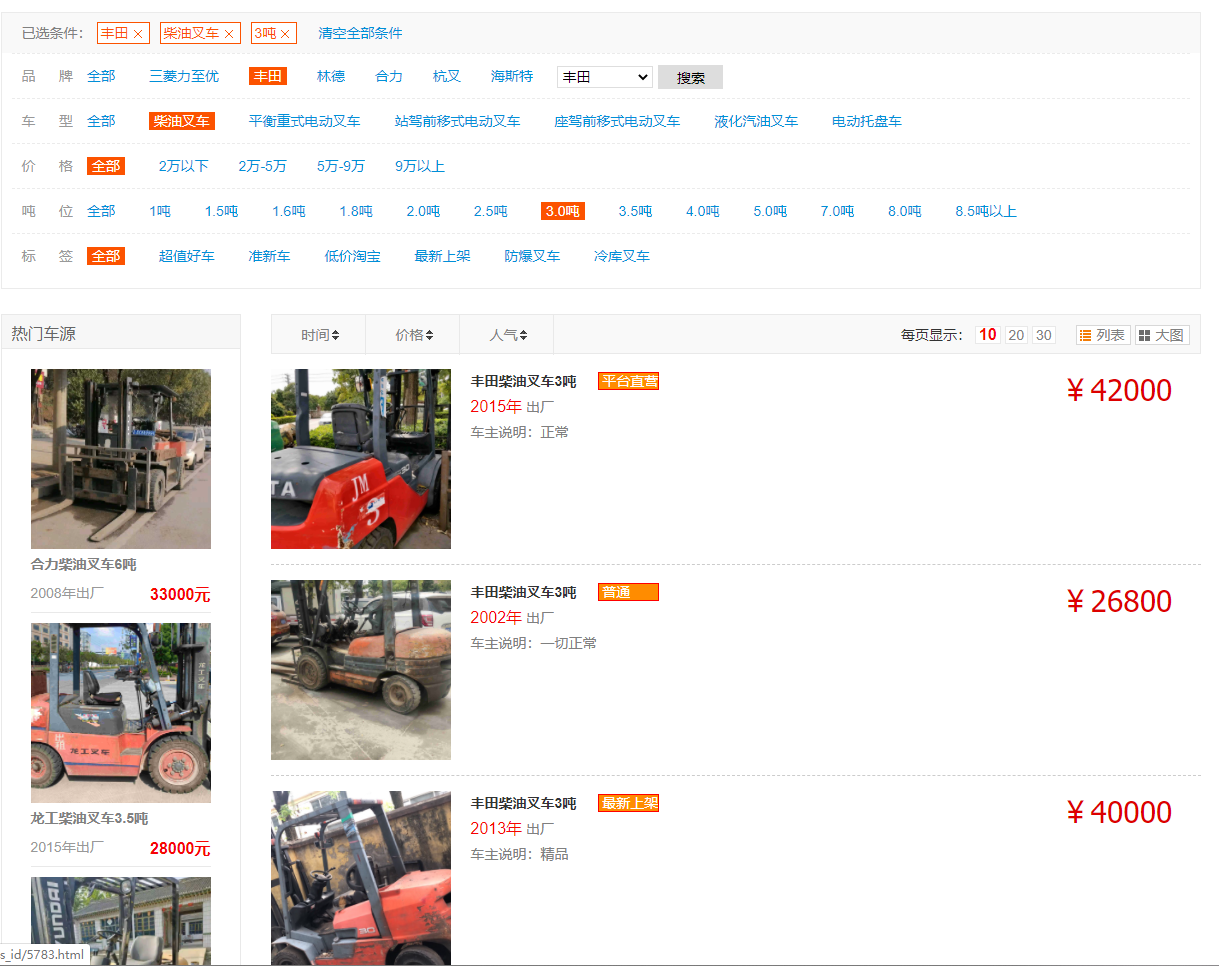This screenshot has height=966, width=1219.
Task: Remove the 丰田 selected filter tag
Action: (138, 34)
